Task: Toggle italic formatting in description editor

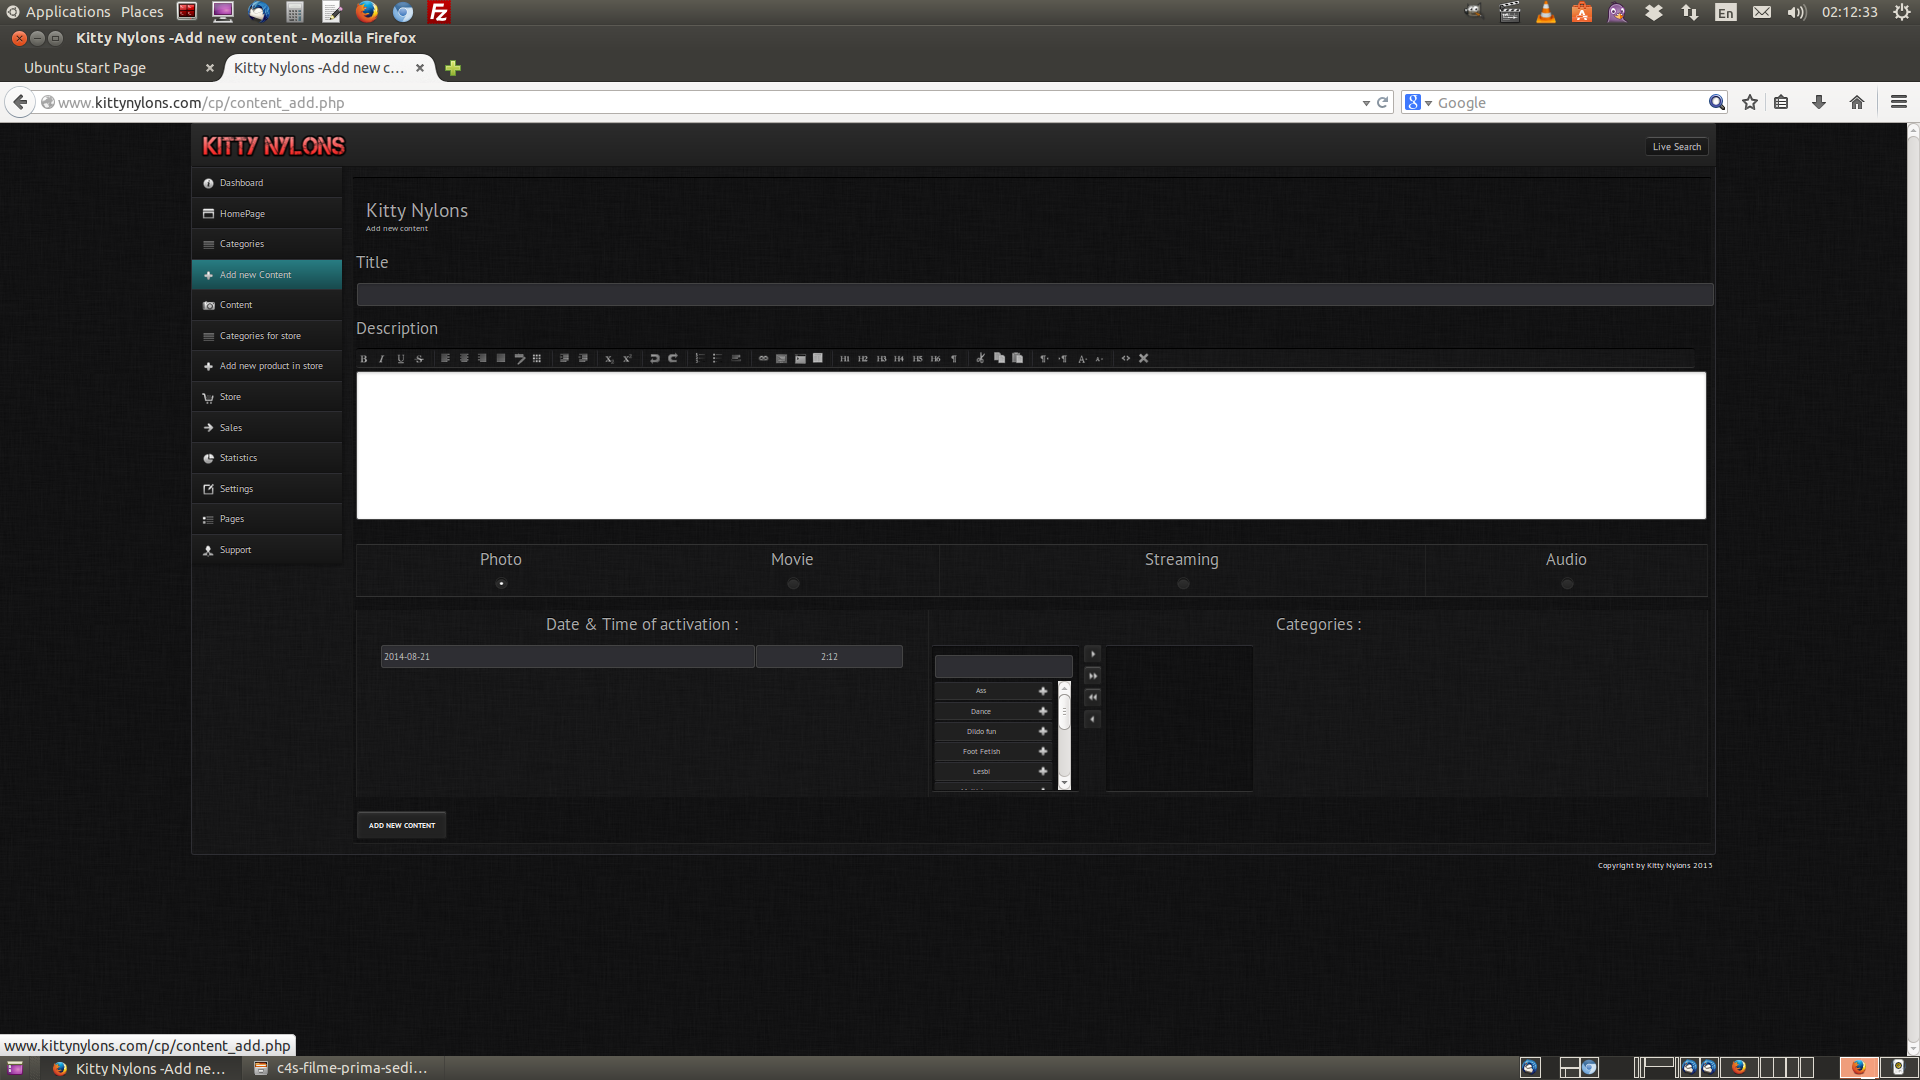Action: click(x=382, y=359)
